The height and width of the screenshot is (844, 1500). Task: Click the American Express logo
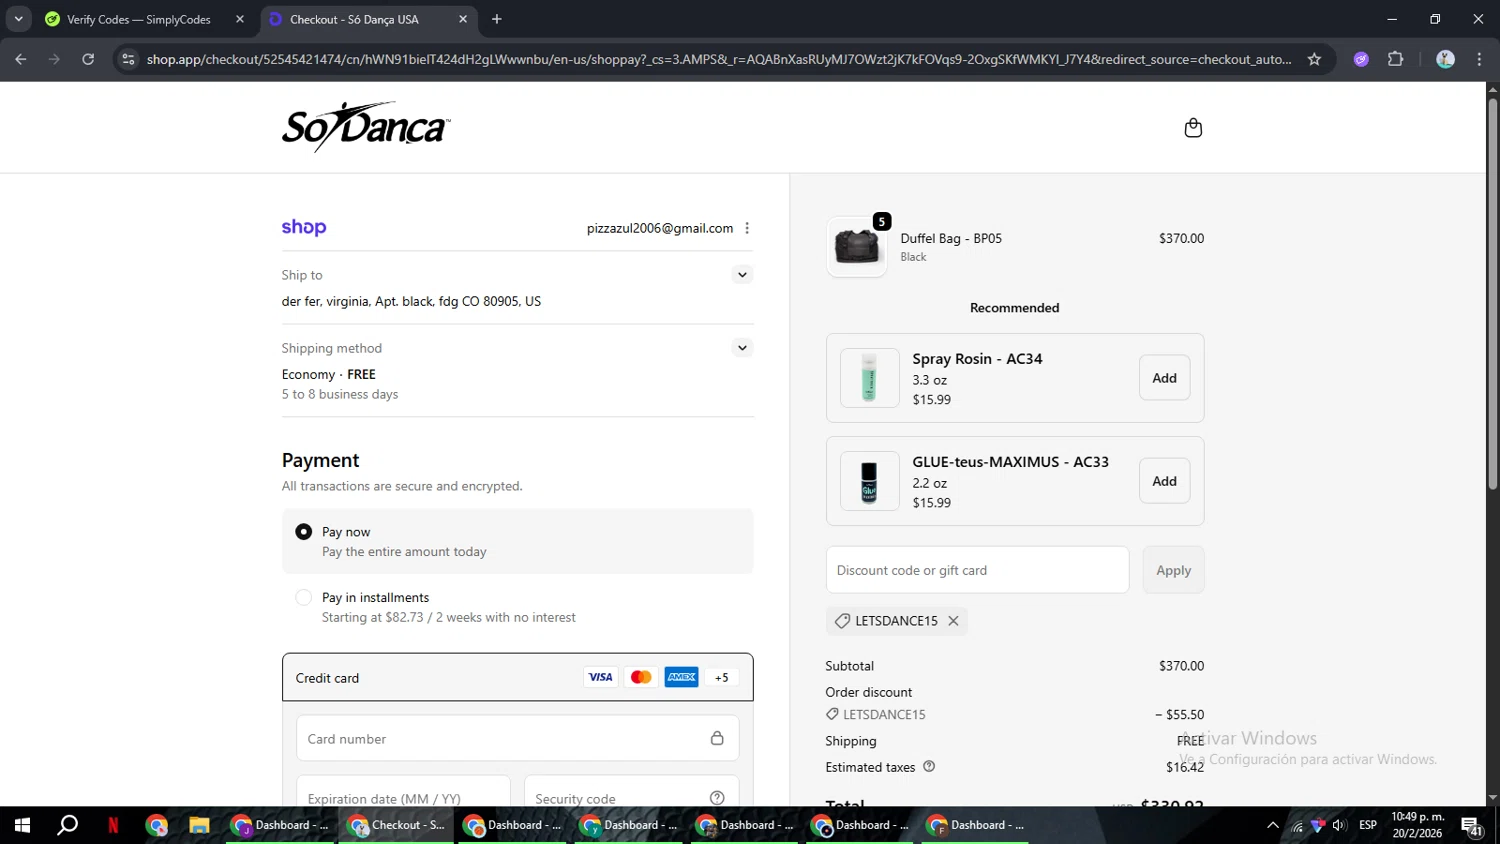point(681,677)
